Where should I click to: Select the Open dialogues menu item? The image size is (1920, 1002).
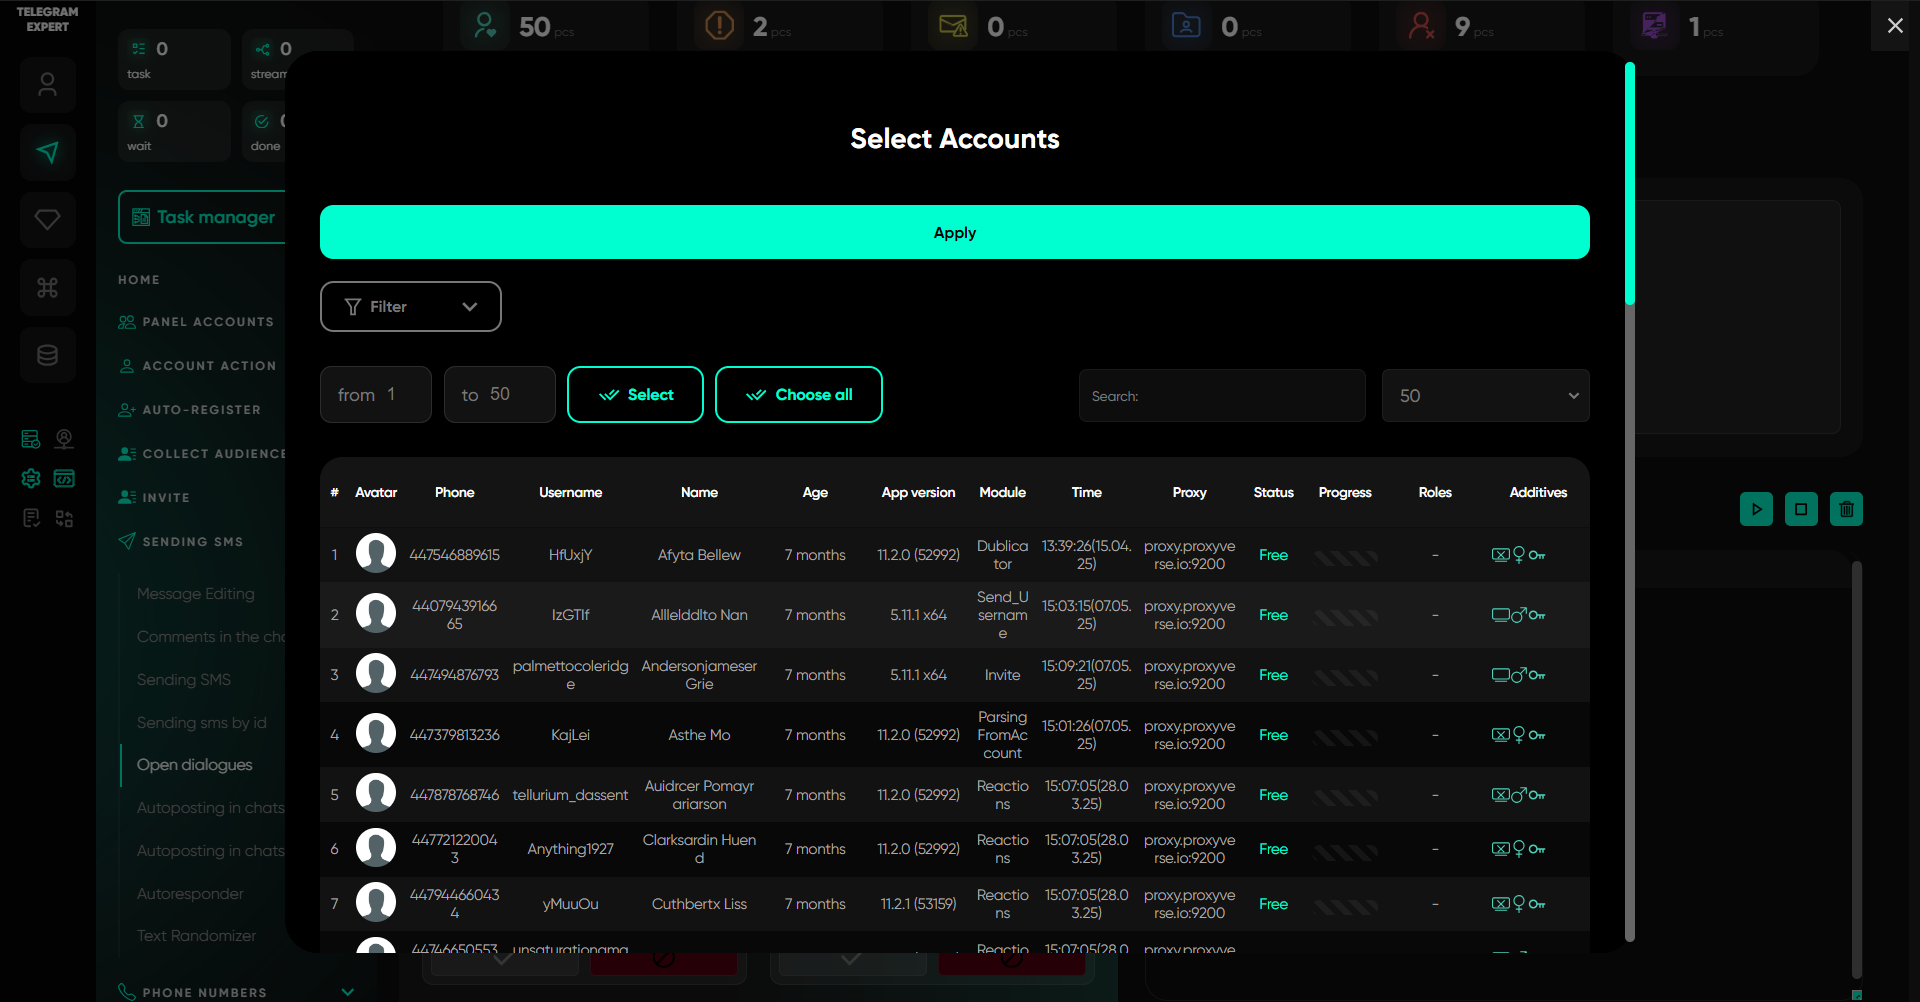pos(194,765)
